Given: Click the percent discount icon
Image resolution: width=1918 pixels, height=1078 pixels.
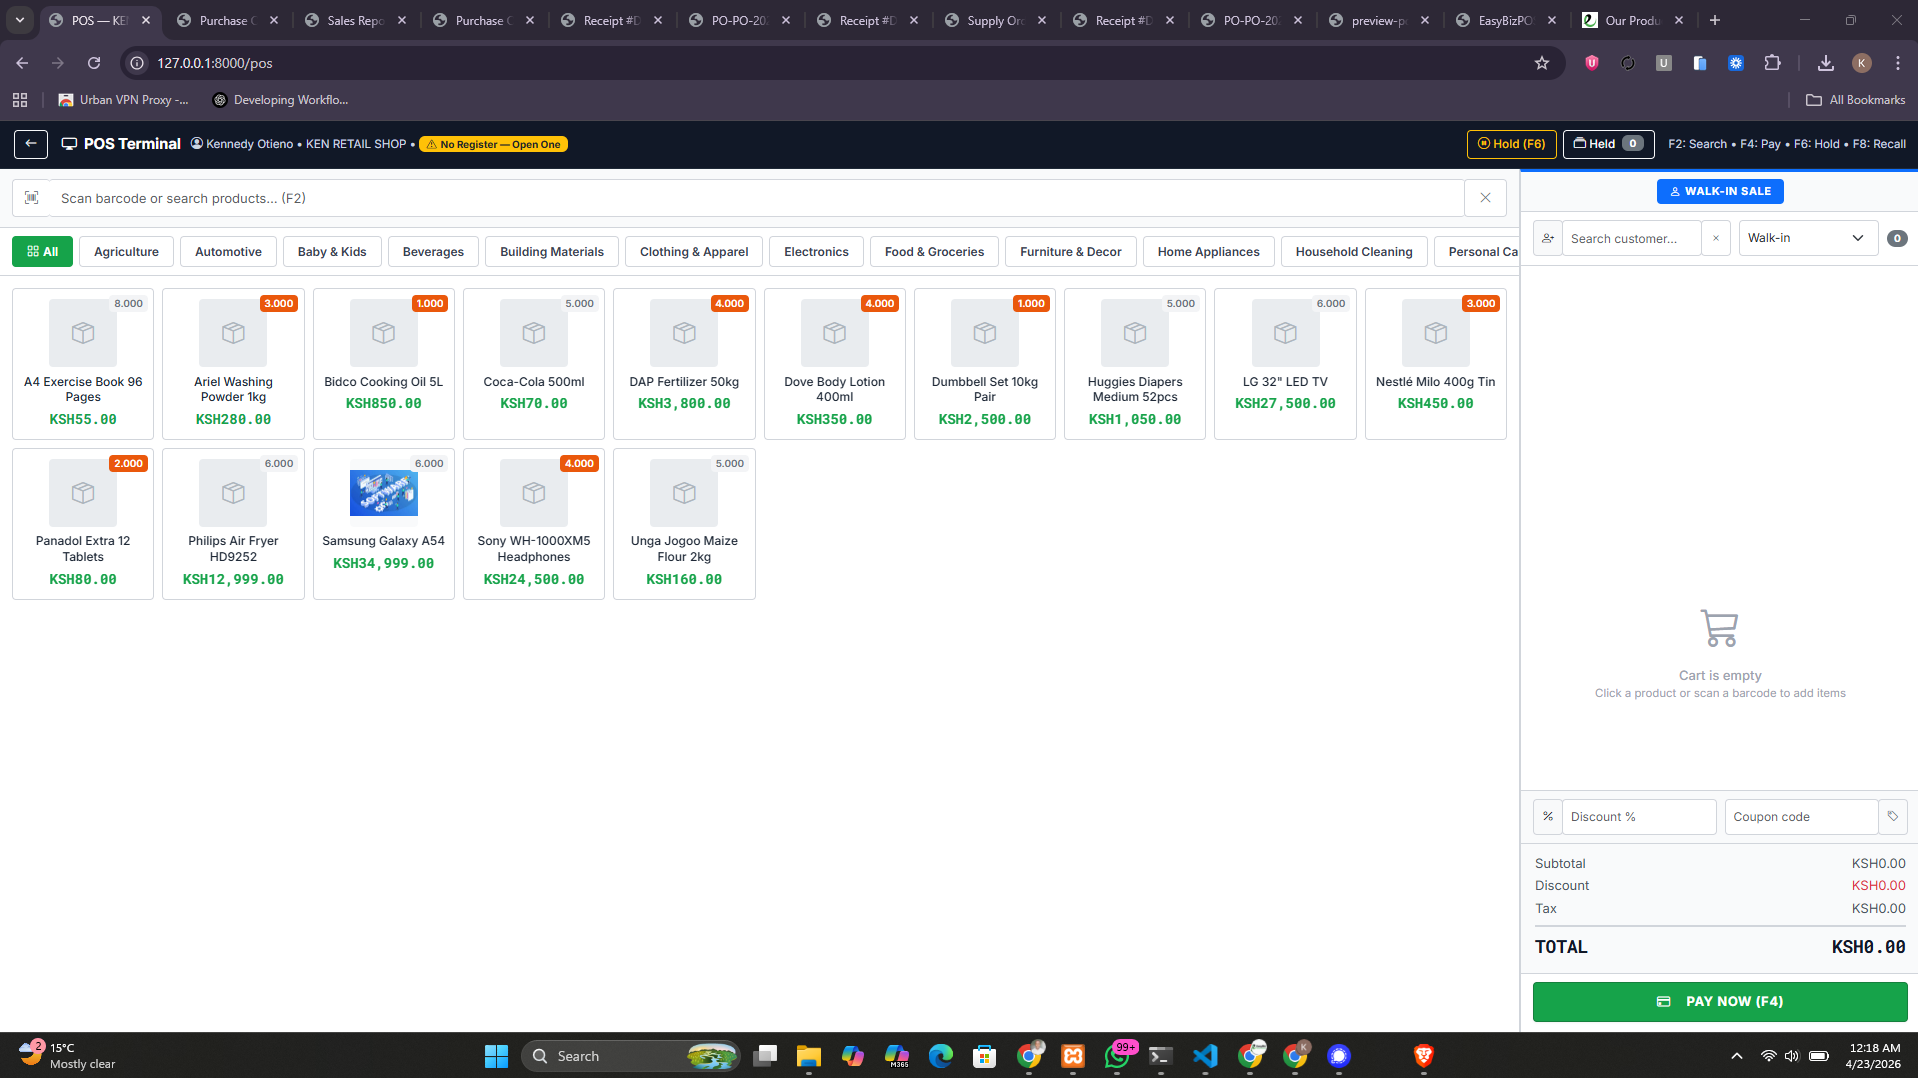Looking at the screenshot, I should tap(1548, 817).
